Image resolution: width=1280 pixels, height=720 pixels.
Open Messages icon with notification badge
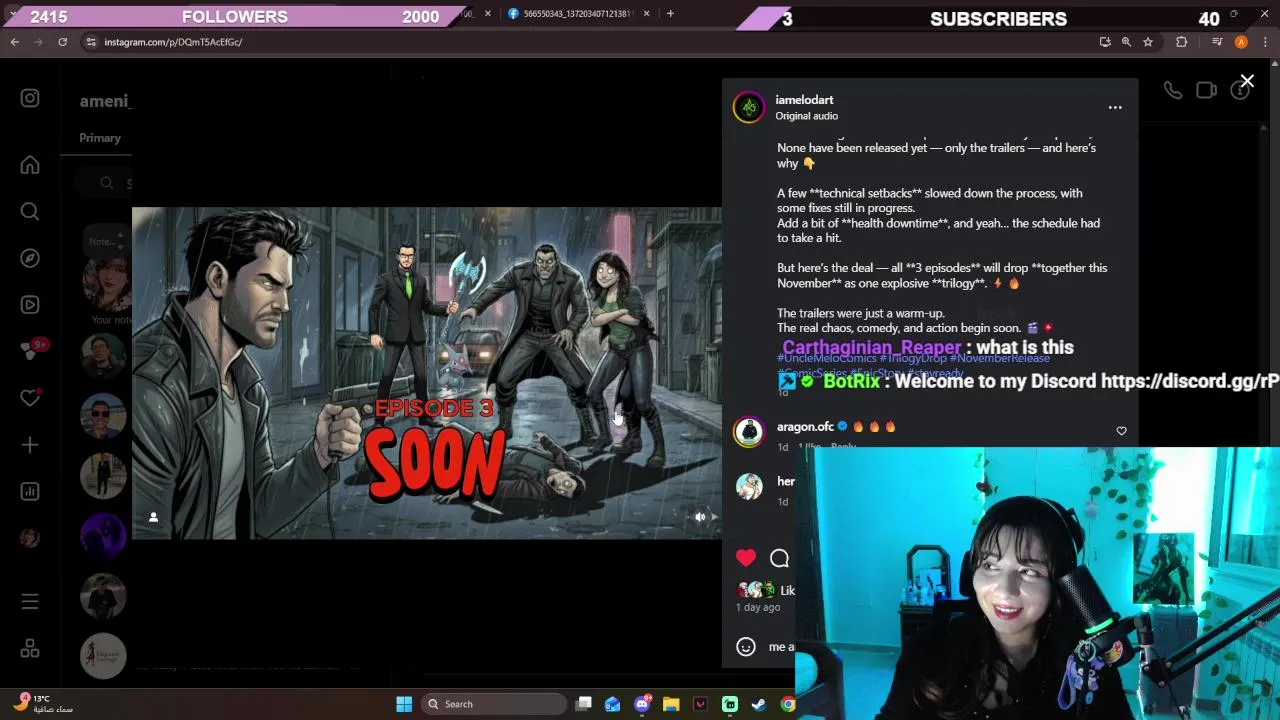[30, 351]
